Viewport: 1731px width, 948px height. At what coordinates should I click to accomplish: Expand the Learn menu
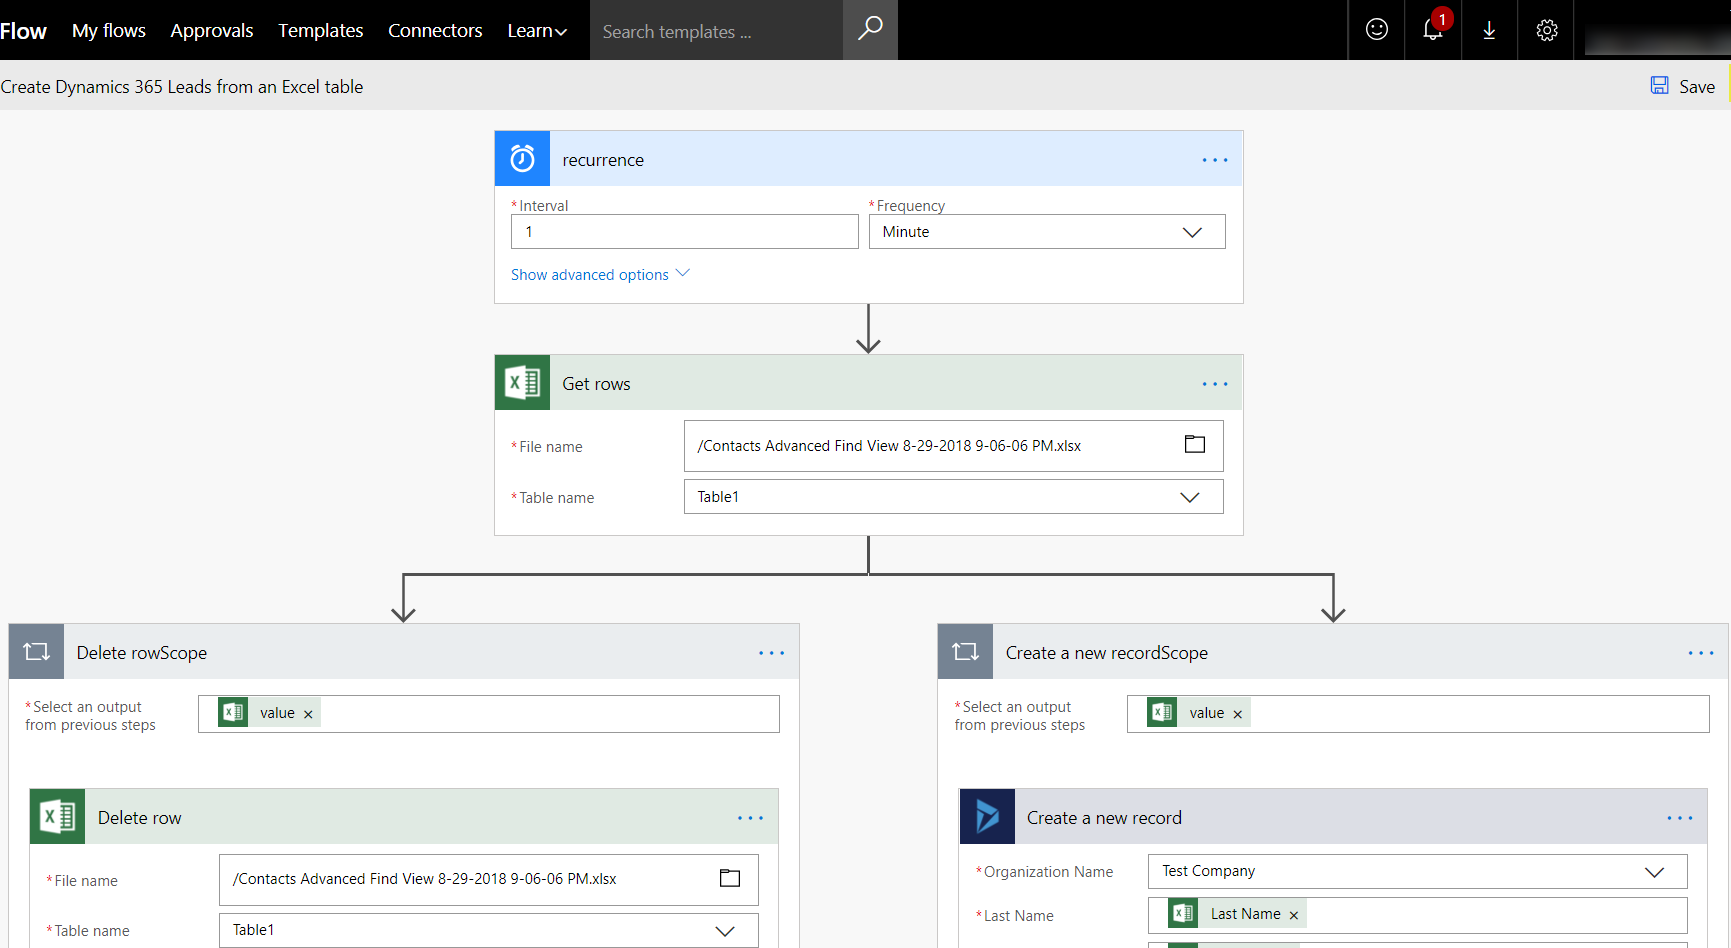(537, 30)
